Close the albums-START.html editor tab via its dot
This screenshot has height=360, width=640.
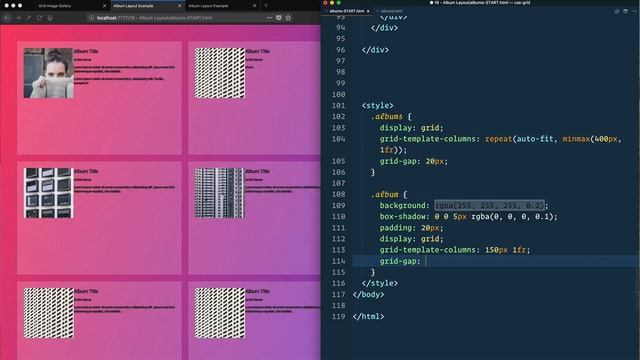click(368, 11)
